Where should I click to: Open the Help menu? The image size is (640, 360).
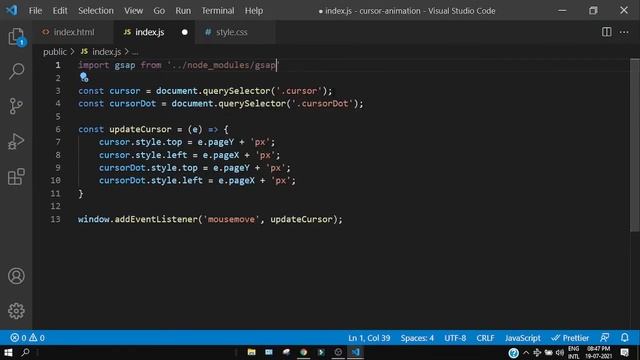point(253,11)
